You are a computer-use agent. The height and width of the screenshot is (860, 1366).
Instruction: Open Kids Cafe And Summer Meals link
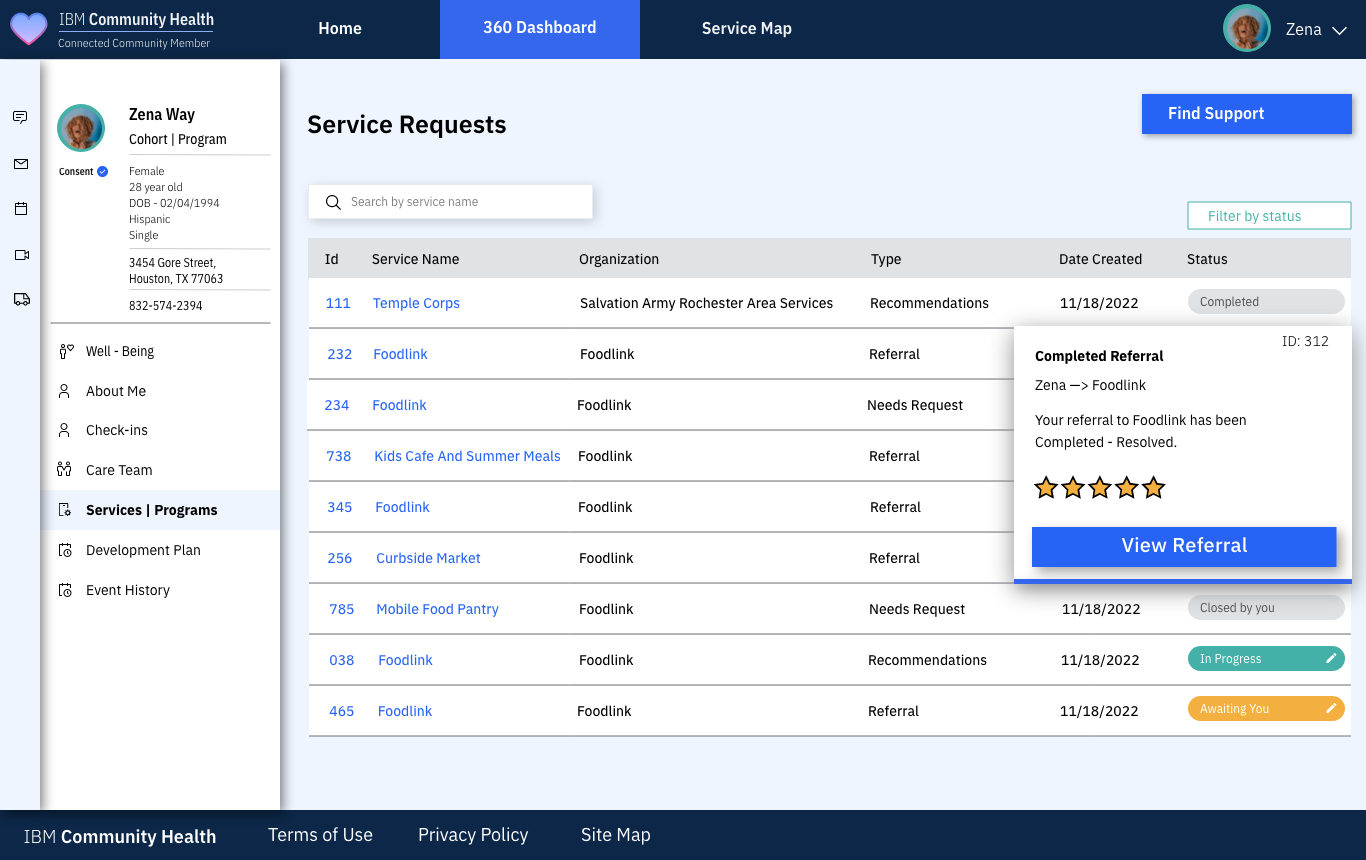[467, 456]
